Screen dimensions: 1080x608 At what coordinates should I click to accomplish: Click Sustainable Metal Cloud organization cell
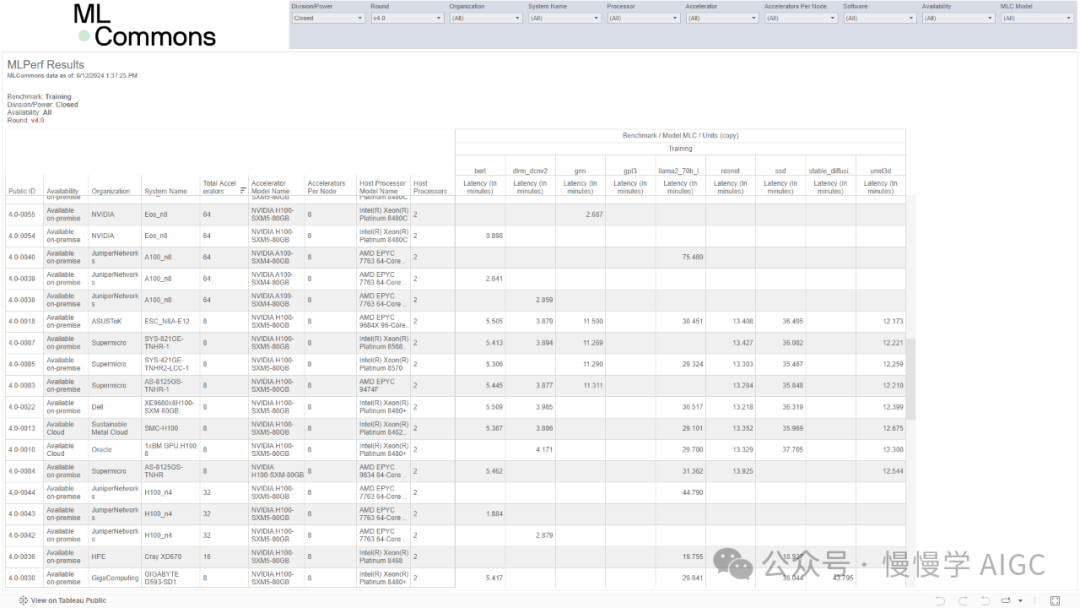(110, 428)
